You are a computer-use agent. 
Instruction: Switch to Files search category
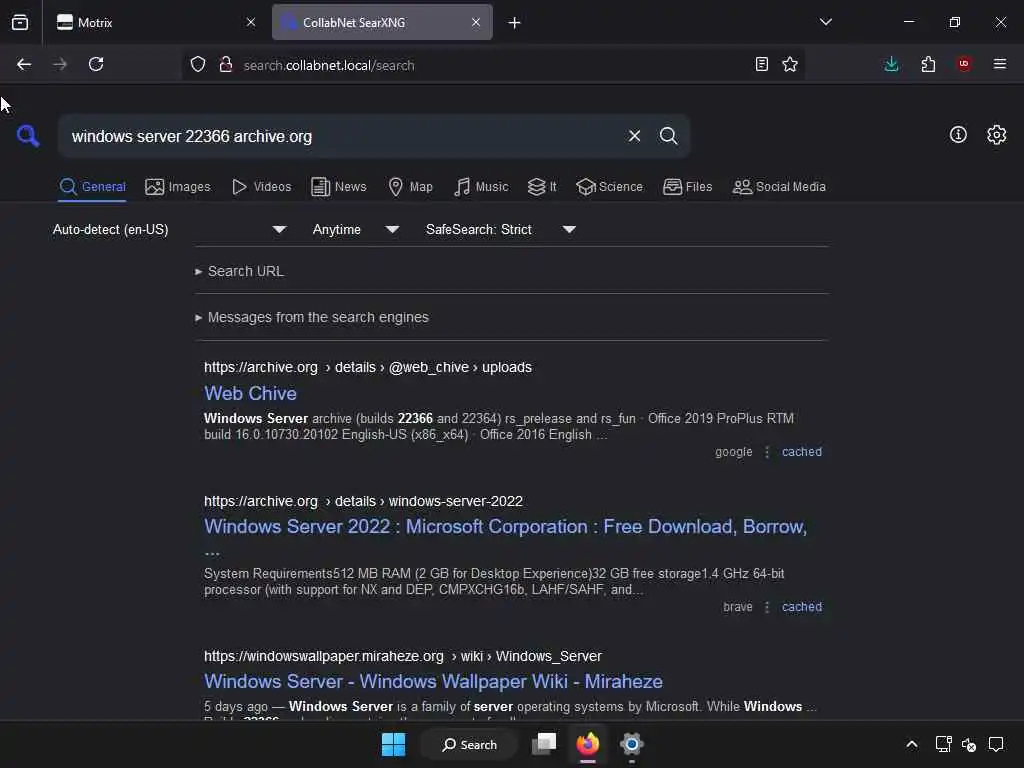[x=687, y=187]
